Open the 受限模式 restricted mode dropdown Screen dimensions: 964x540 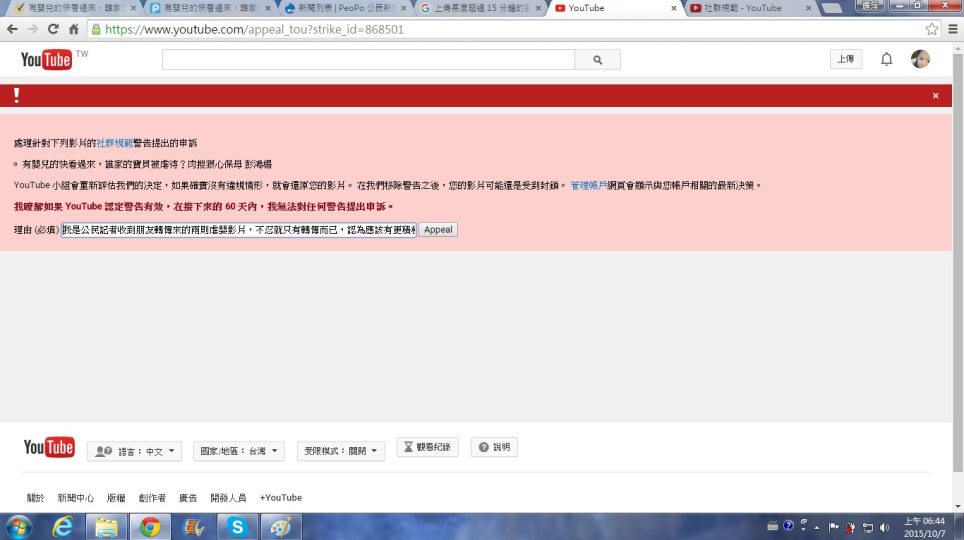click(x=341, y=451)
